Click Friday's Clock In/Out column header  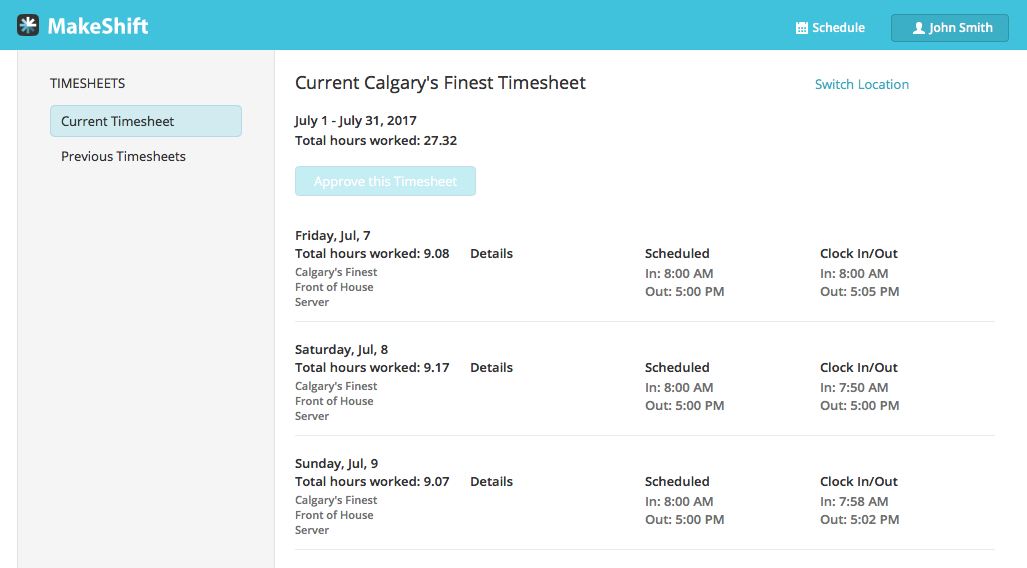pos(859,253)
